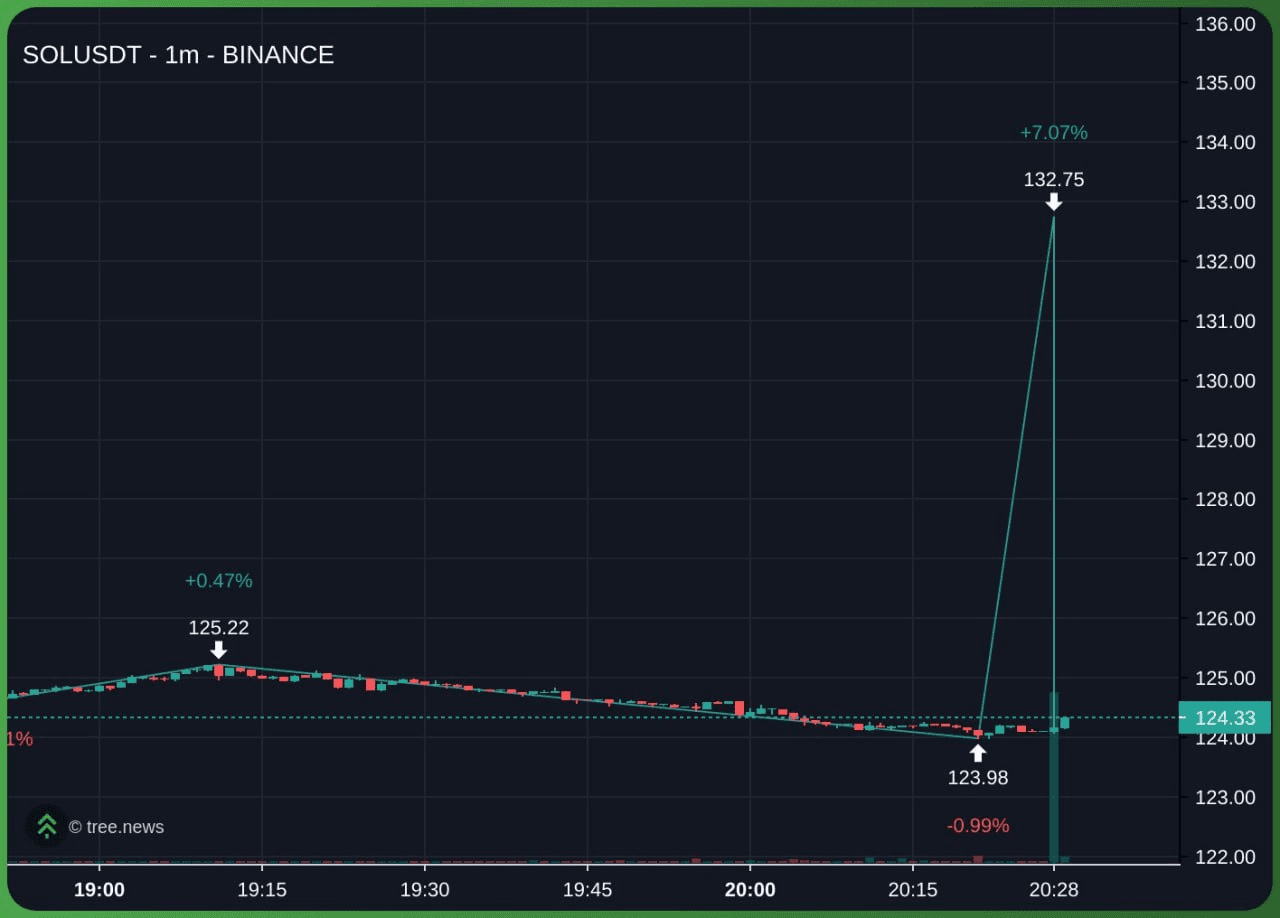The width and height of the screenshot is (1280, 918).
Task: Click the 128.00 price axis label
Action: pos(1225,500)
